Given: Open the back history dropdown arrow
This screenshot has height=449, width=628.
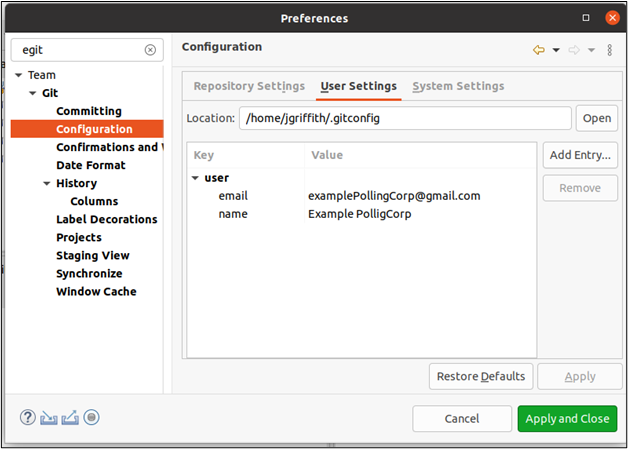Looking at the screenshot, I should tap(556, 50).
